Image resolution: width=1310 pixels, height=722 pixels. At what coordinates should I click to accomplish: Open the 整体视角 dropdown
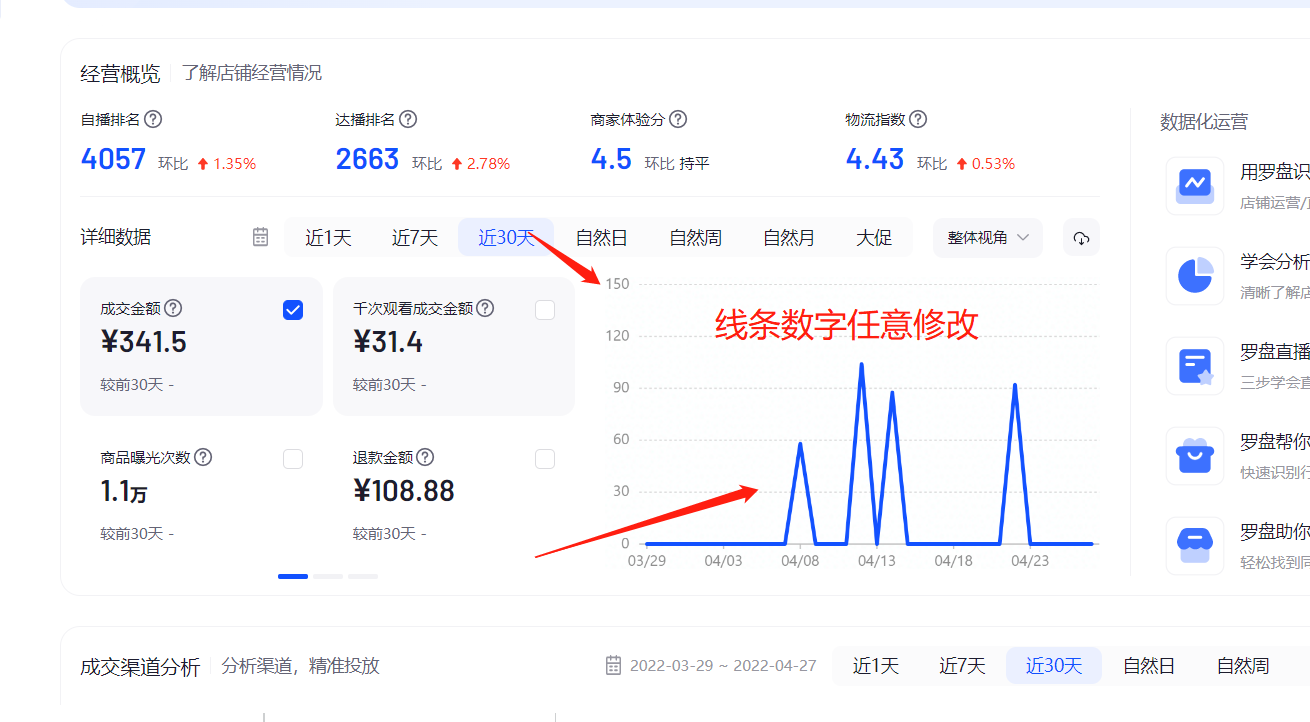(x=988, y=238)
